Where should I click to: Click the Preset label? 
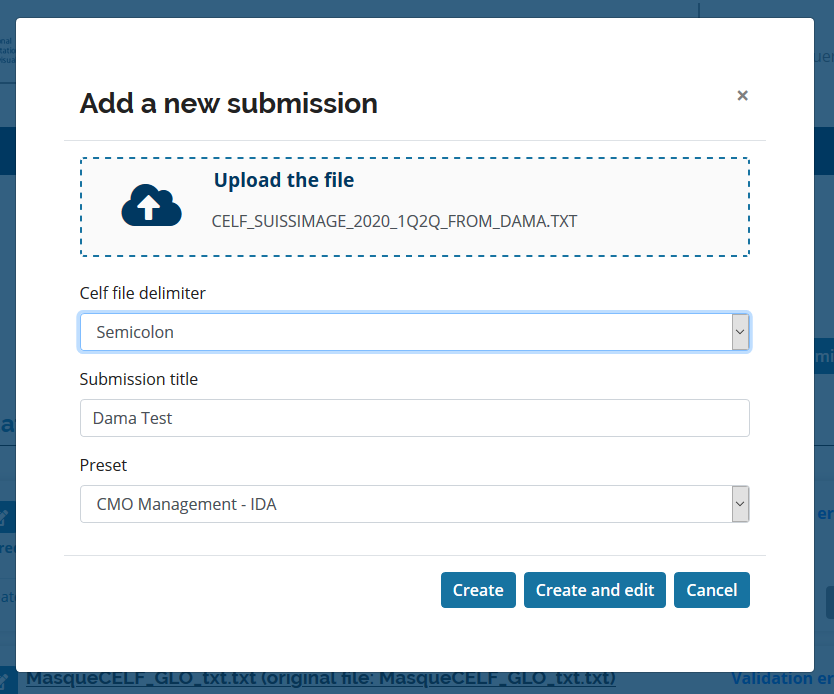click(x=103, y=465)
